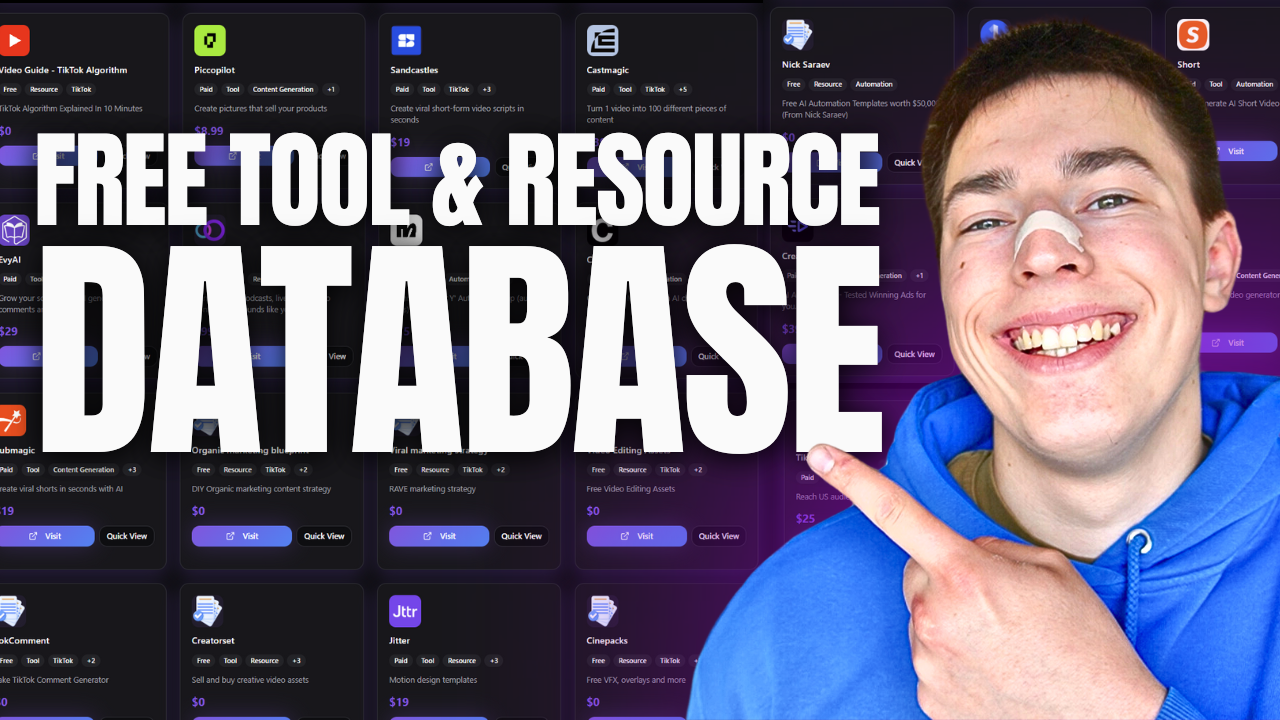Click the Sandcastles blue logo icon
Image resolution: width=1280 pixels, height=720 pixels.
click(406, 41)
